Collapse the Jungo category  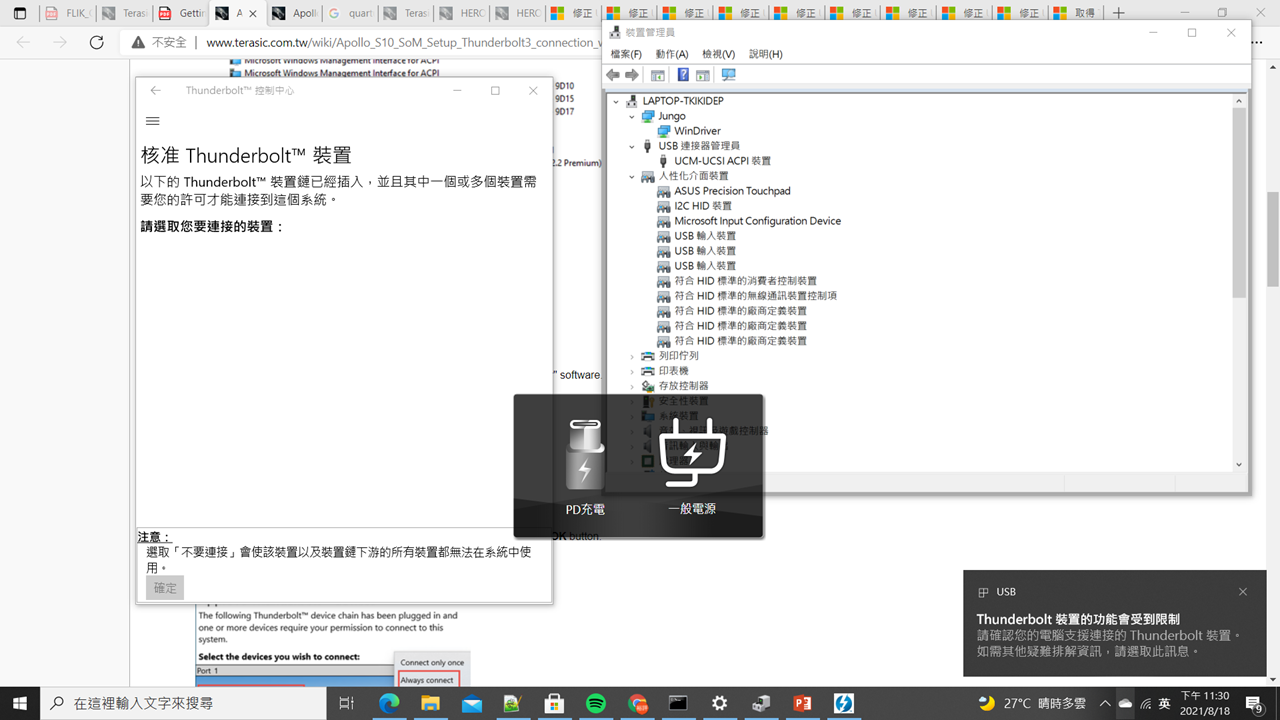coord(632,116)
